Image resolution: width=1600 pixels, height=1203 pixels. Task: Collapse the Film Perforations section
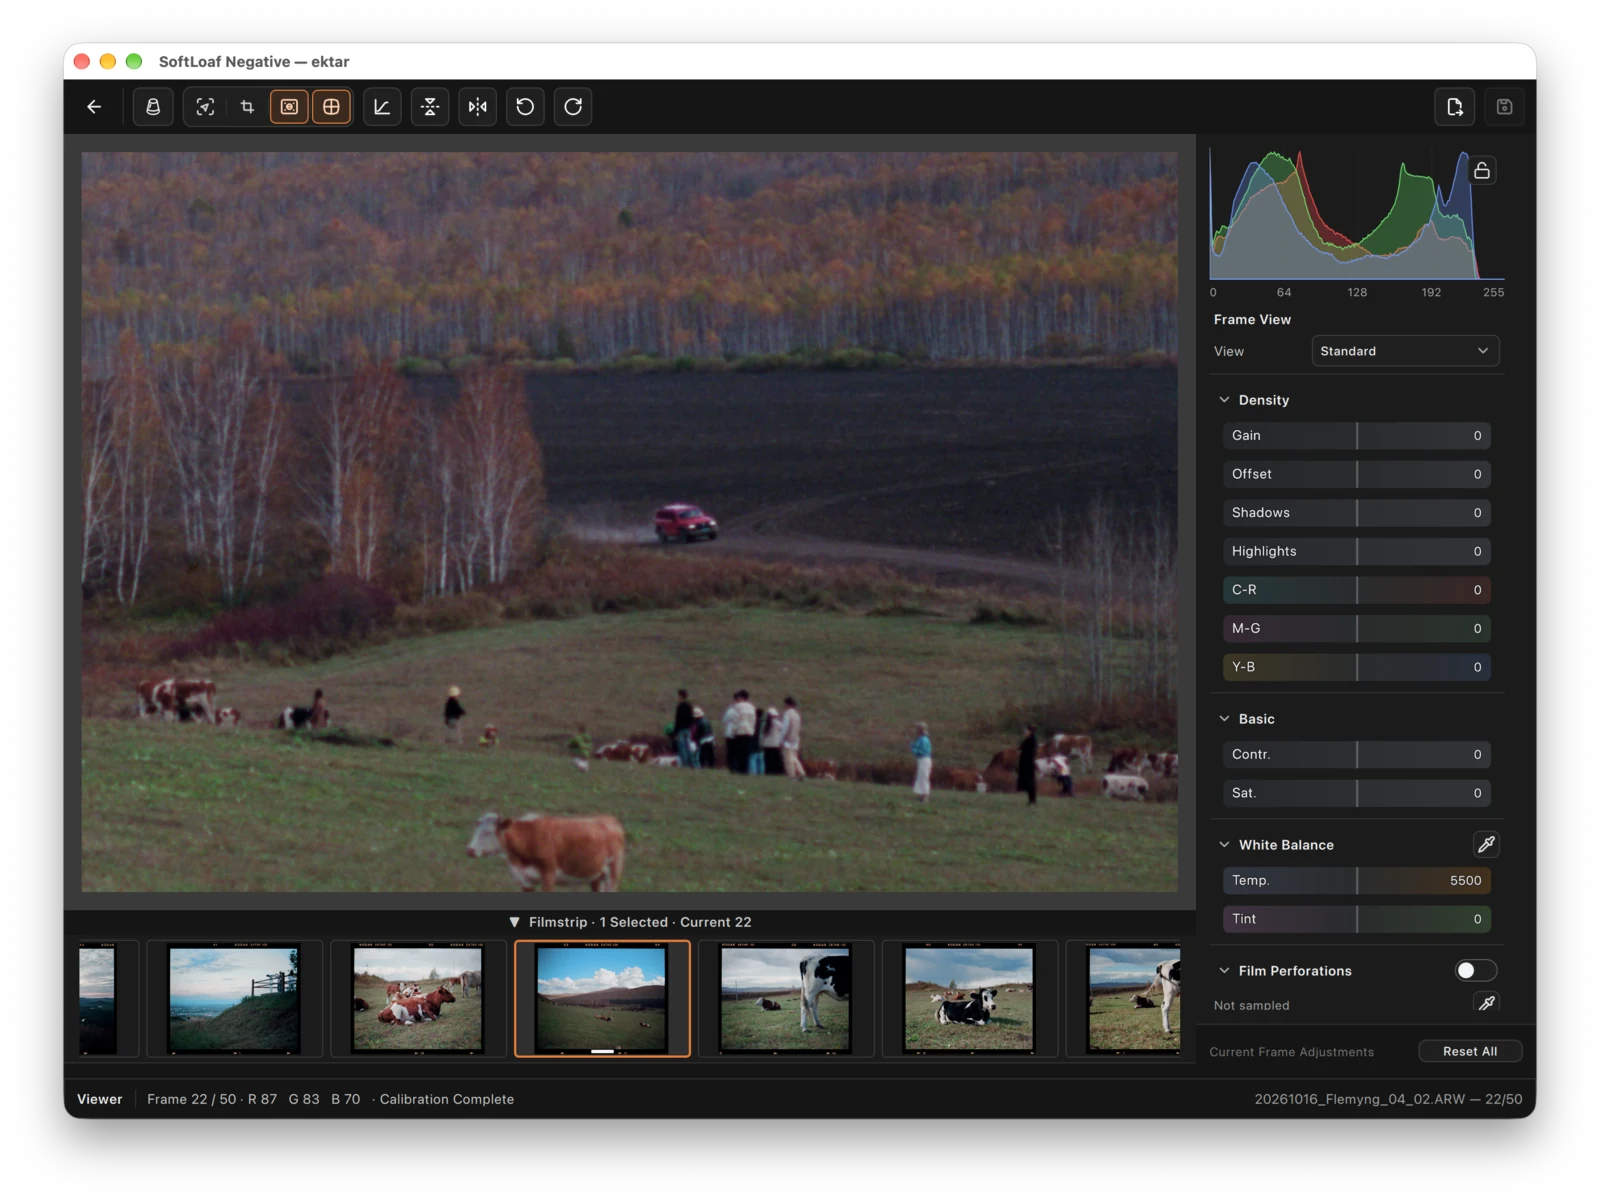click(x=1224, y=971)
